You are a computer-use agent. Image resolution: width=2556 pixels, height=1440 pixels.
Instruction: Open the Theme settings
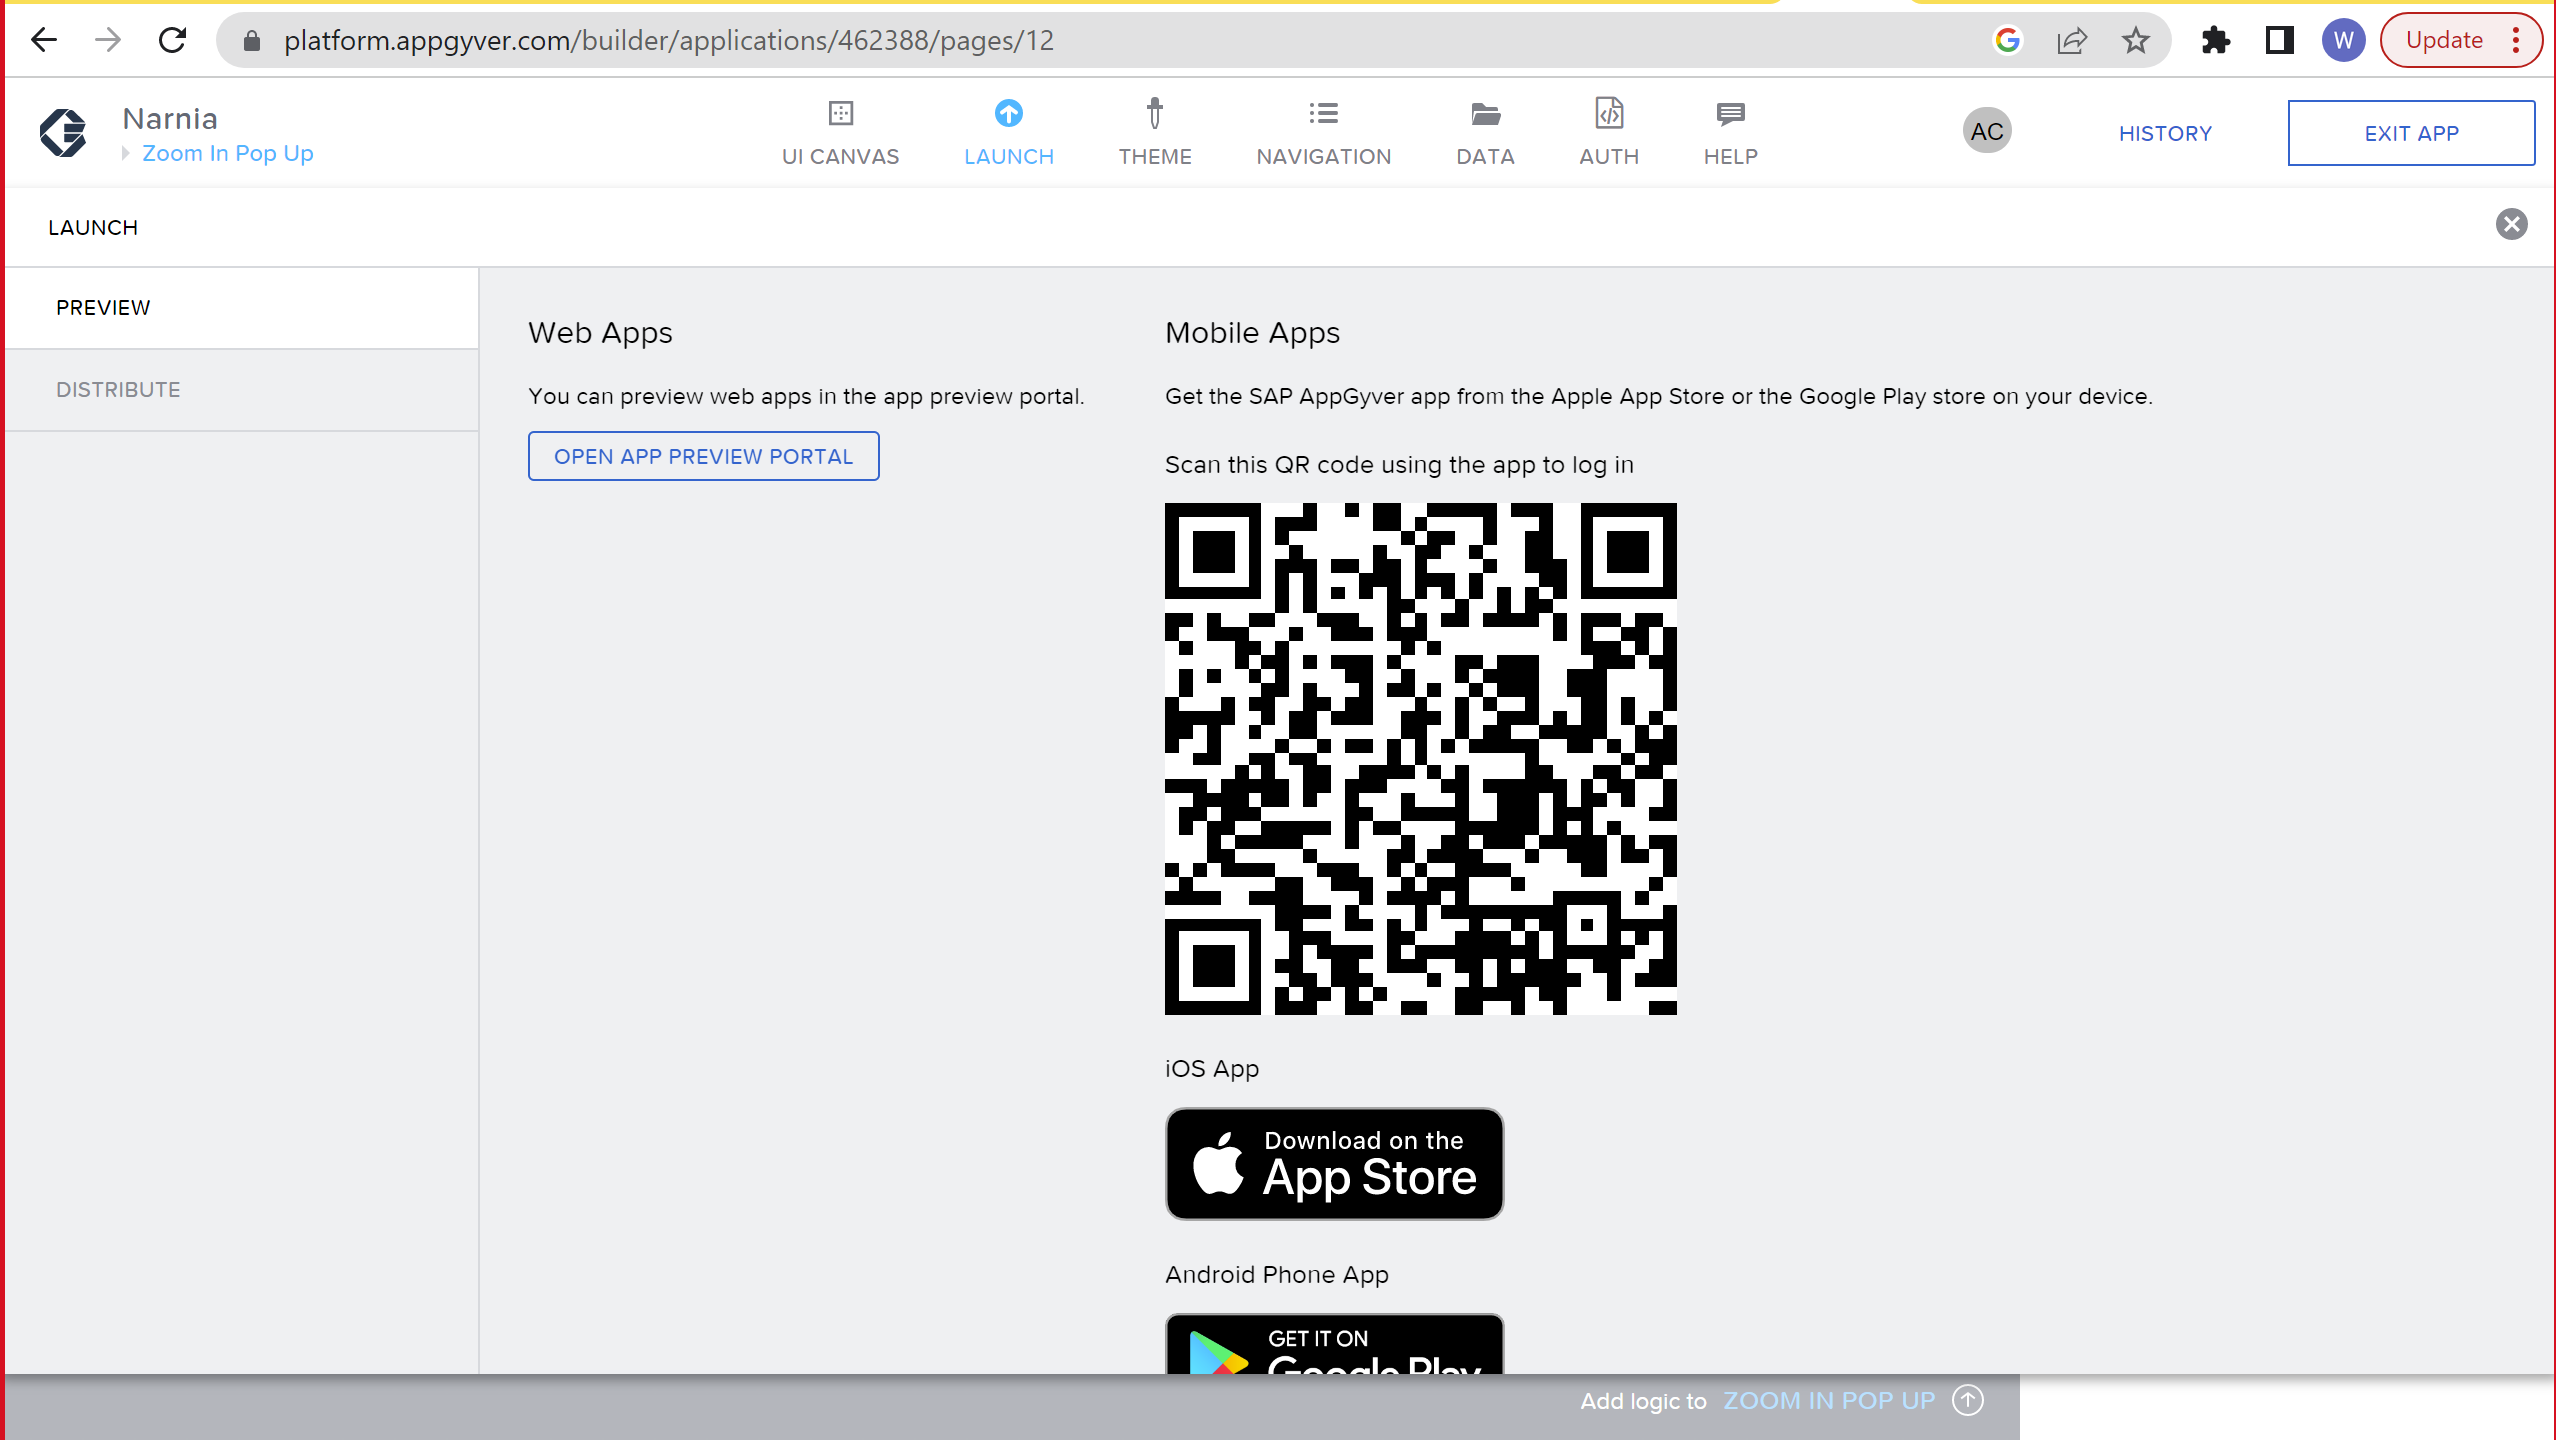(1155, 132)
